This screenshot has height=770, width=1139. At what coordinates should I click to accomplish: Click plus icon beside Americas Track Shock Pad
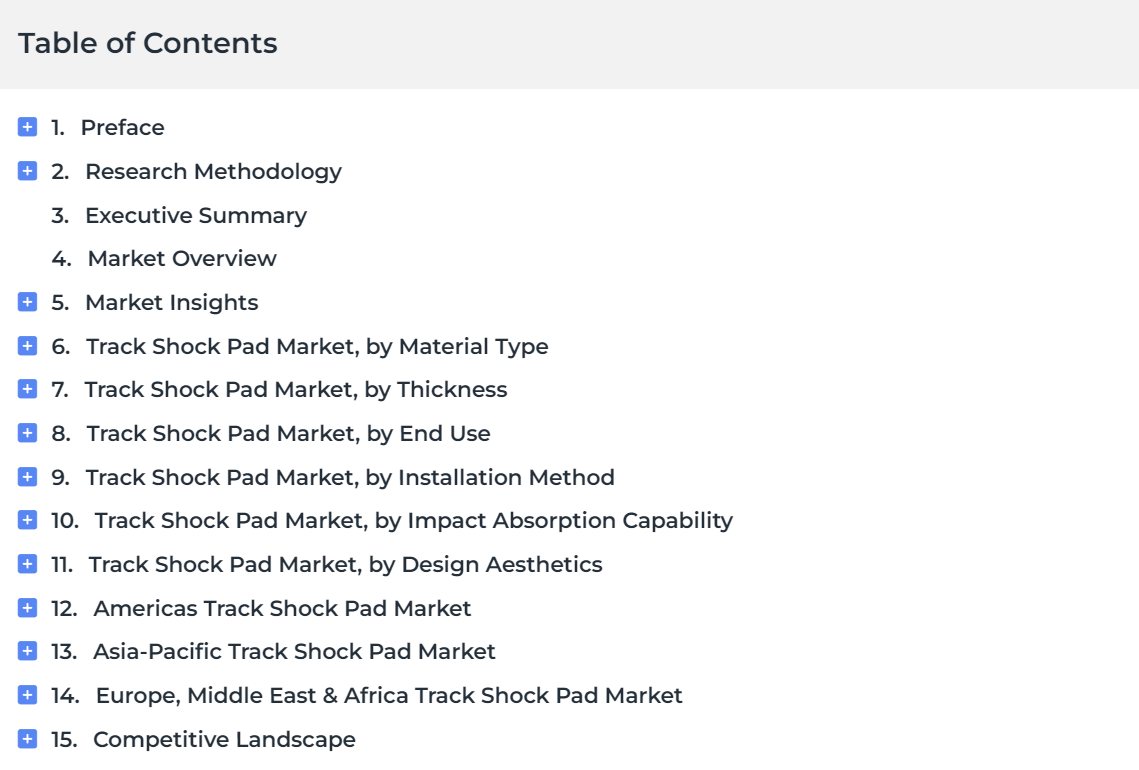(x=28, y=607)
